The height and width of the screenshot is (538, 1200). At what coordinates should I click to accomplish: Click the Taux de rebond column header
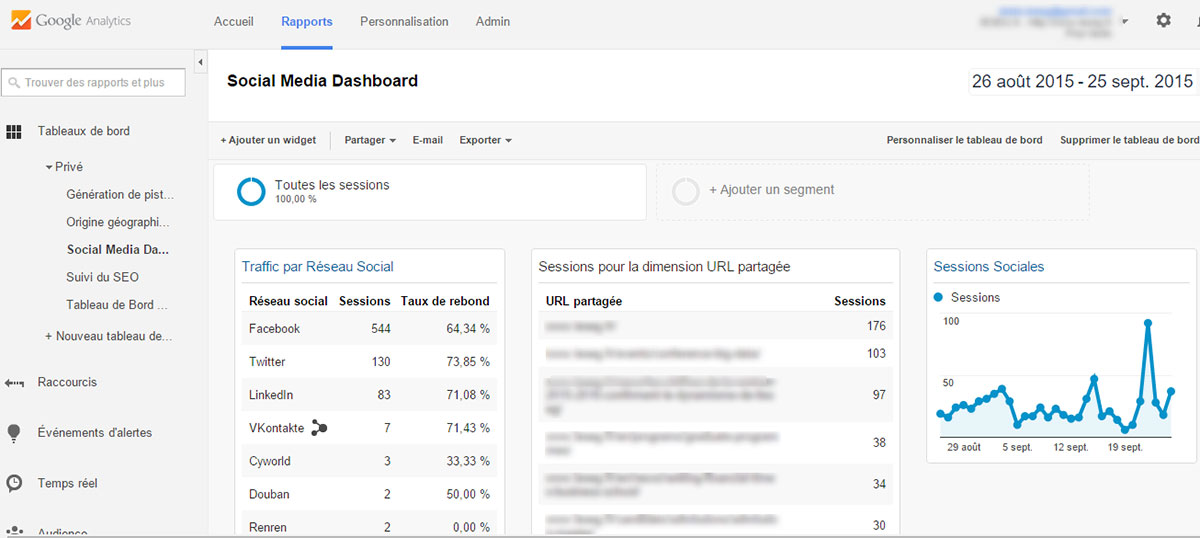tap(445, 301)
